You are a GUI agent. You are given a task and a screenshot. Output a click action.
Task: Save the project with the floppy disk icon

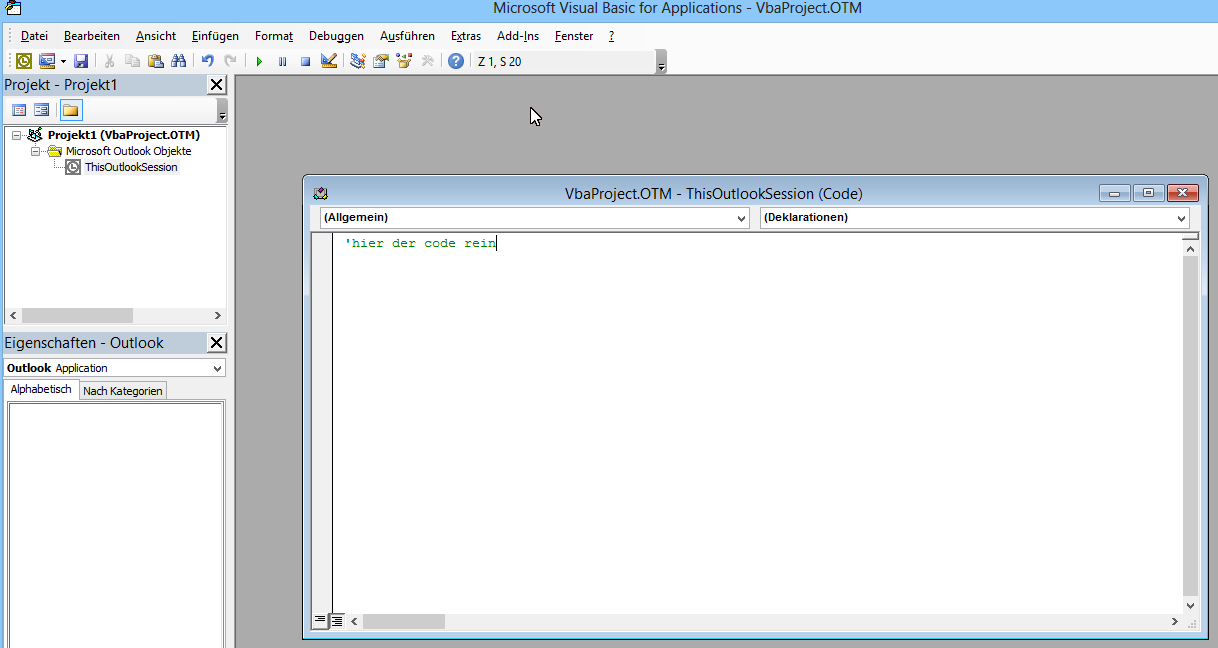tap(81, 61)
